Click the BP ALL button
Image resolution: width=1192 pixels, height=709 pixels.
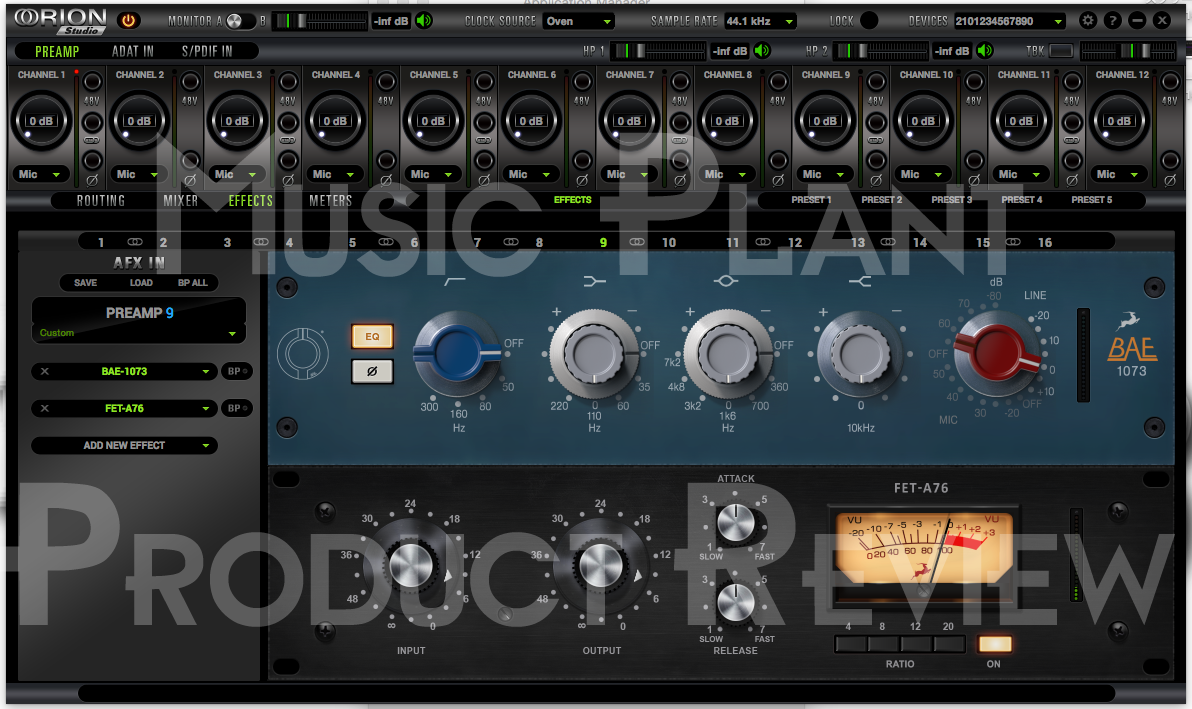click(x=193, y=283)
